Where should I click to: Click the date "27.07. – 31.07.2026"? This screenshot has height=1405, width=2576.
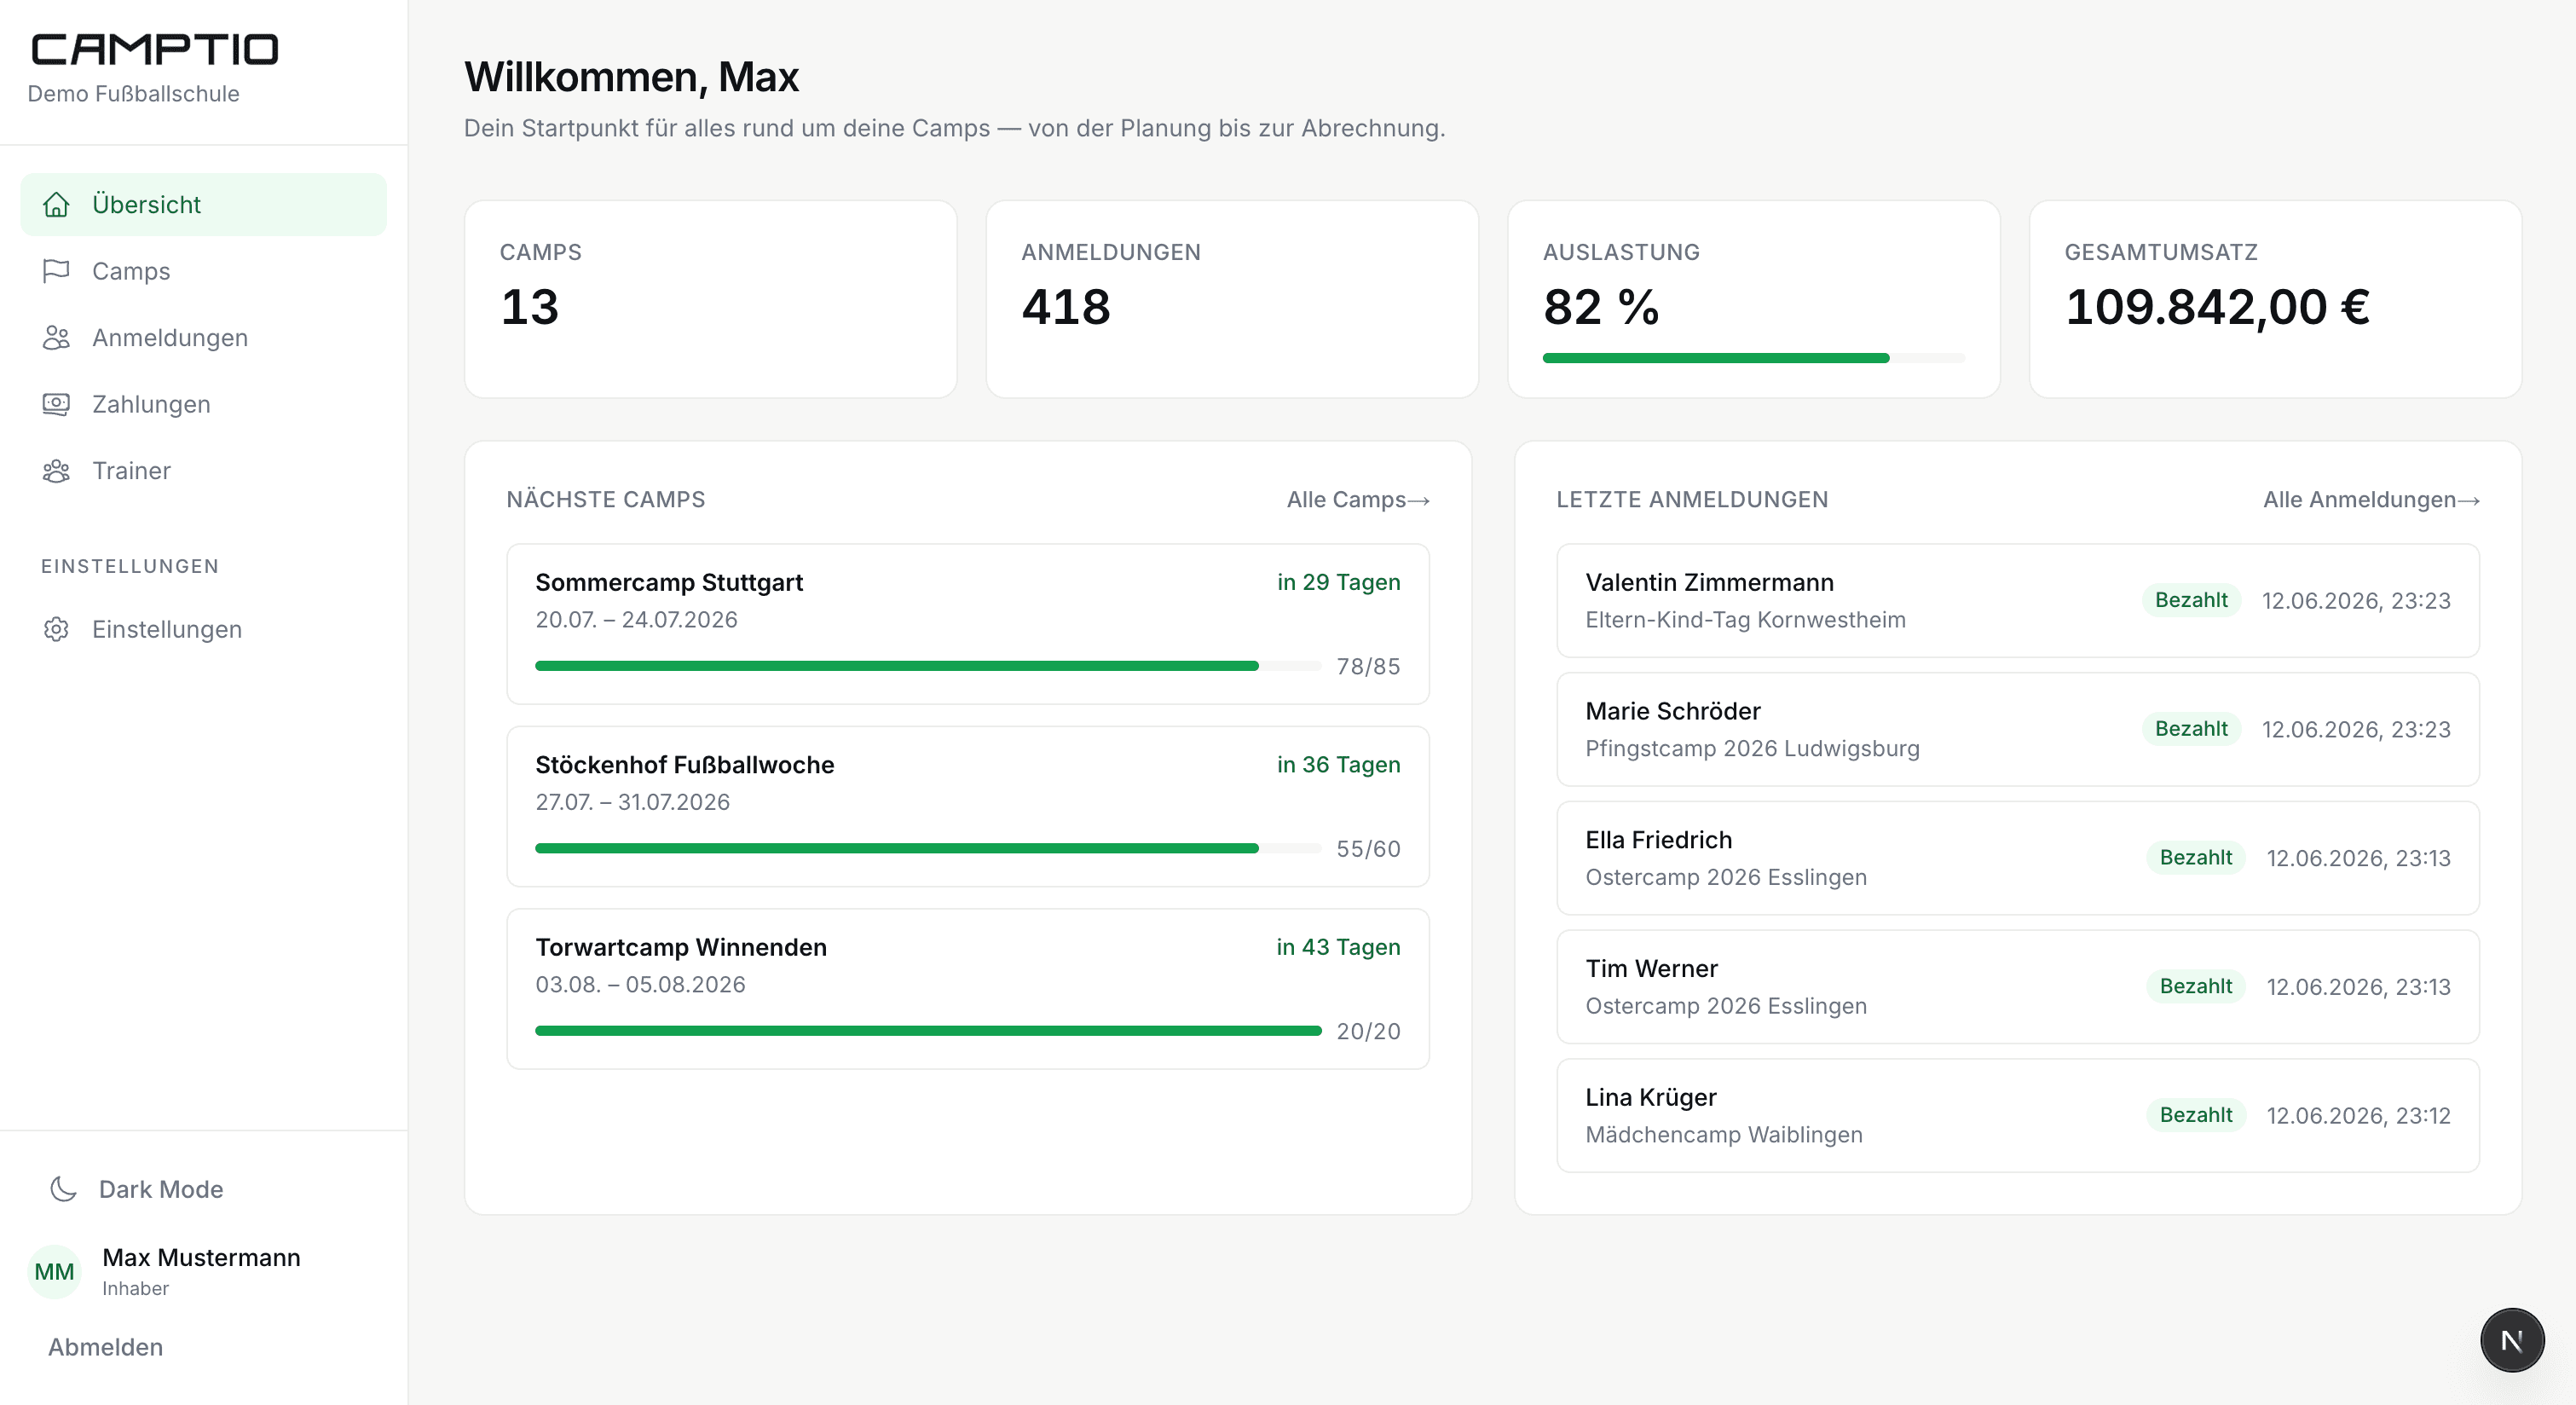click(x=632, y=802)
